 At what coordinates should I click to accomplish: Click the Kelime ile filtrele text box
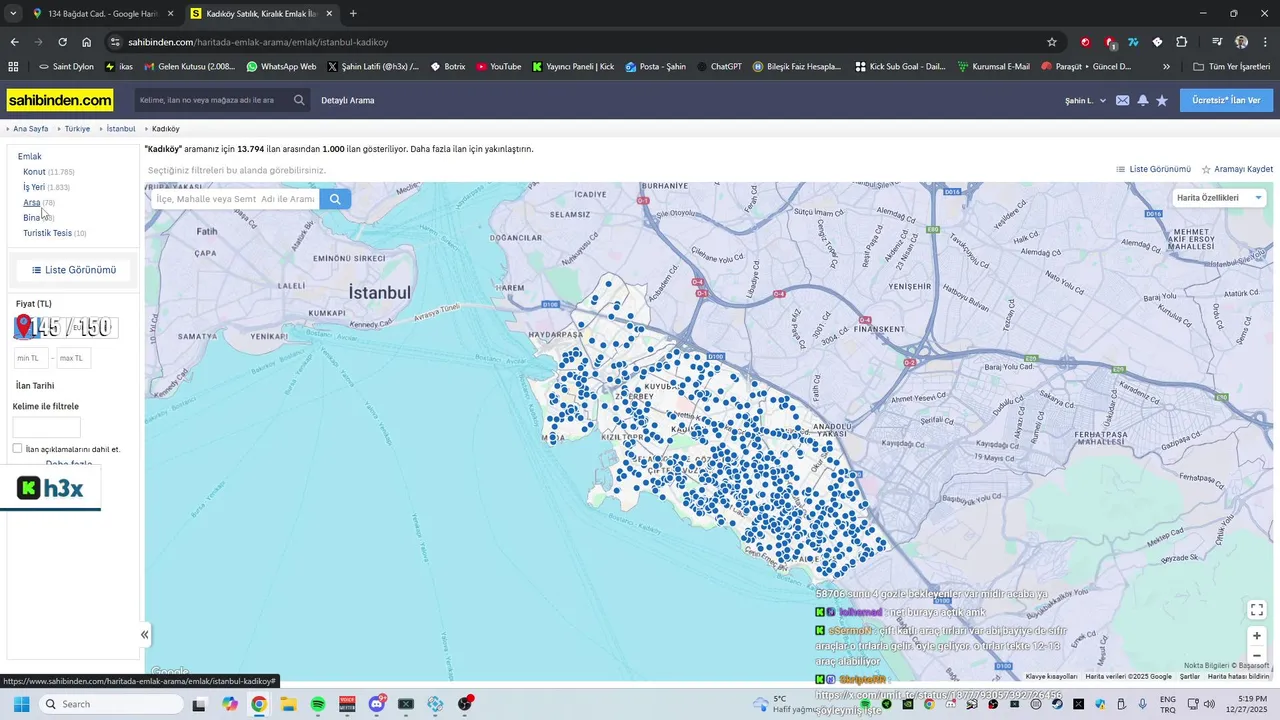coord(46,427)
